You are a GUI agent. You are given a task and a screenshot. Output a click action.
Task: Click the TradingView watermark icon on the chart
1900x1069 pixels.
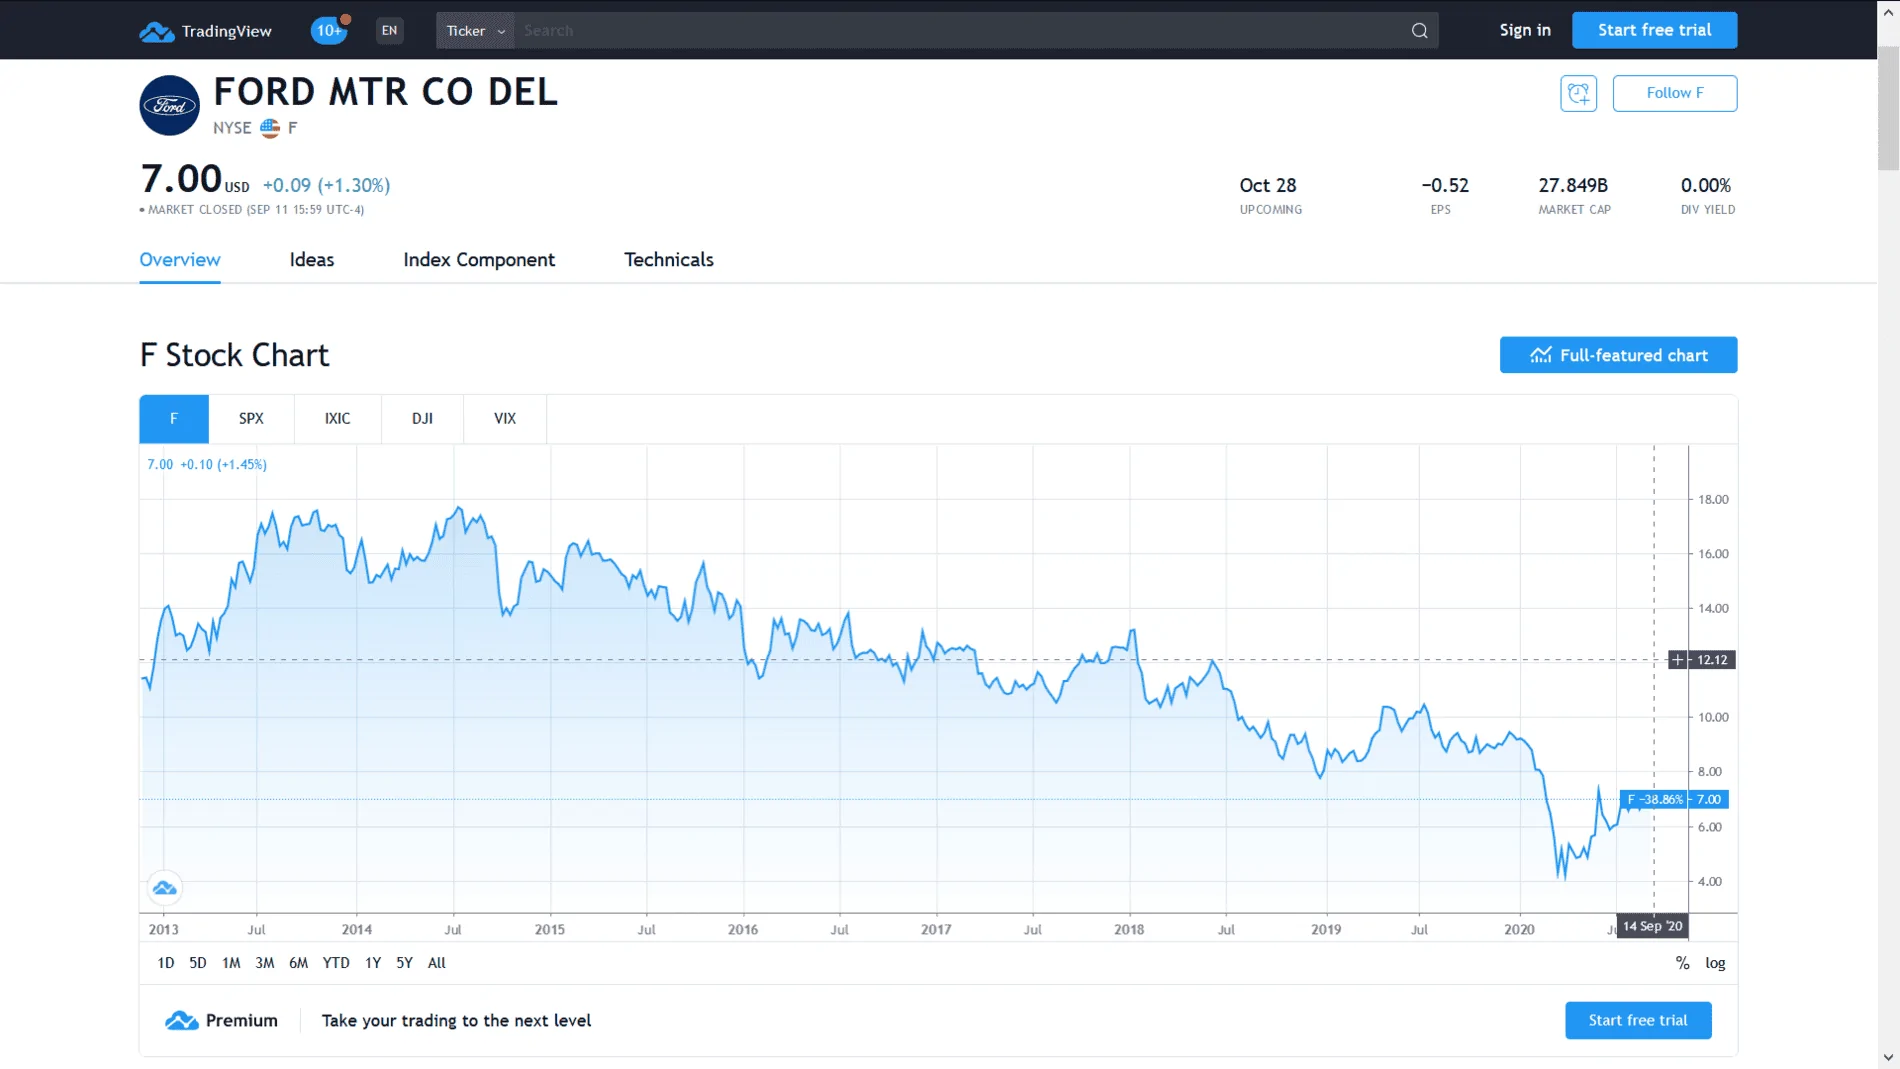(165, 888)
